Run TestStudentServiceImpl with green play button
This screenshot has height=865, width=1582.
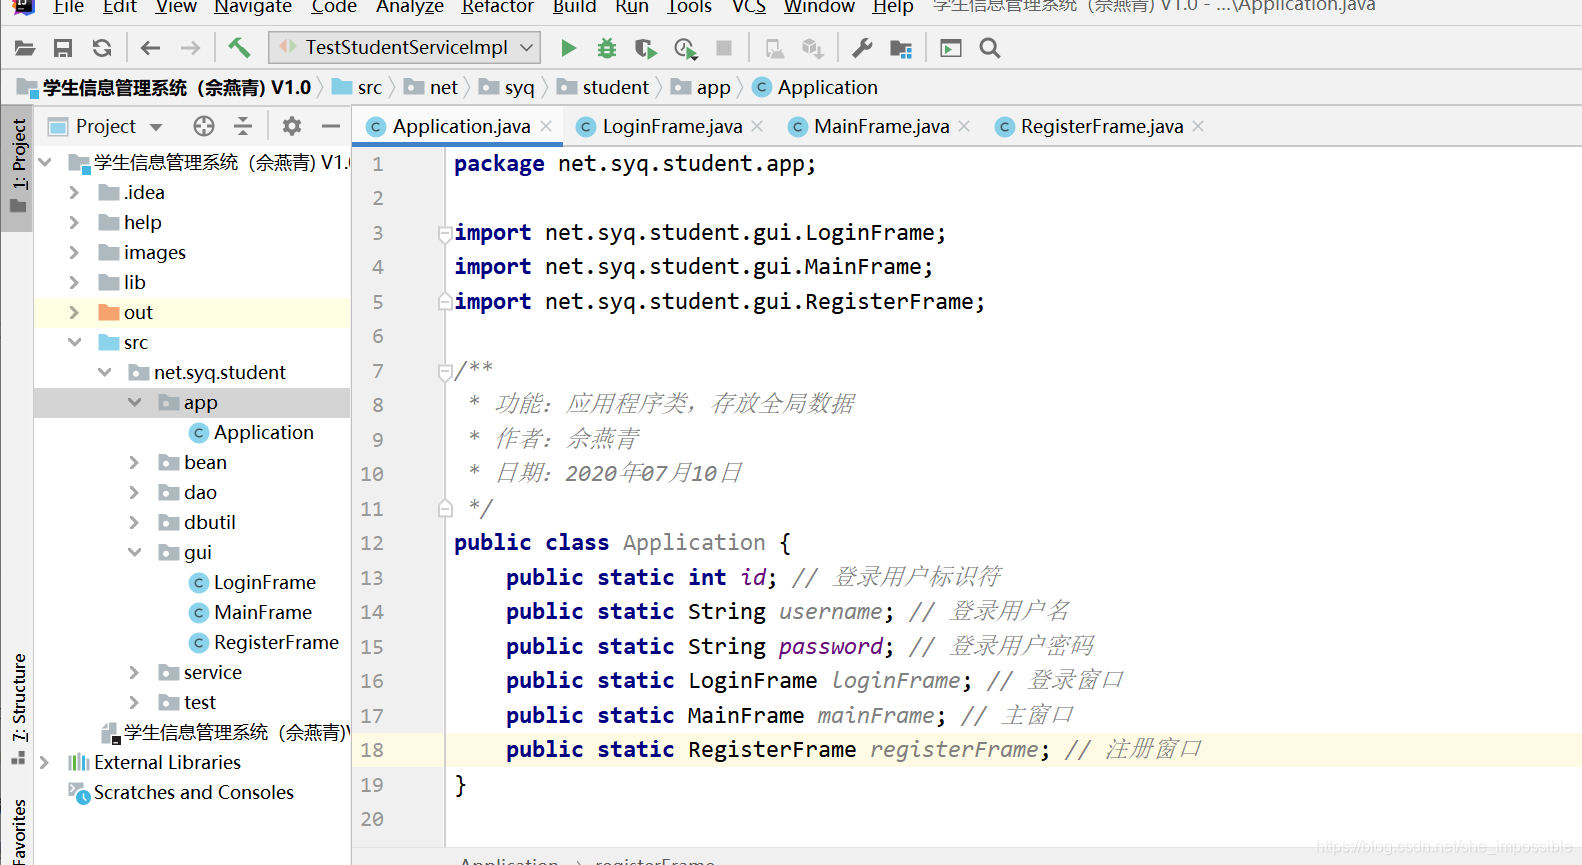[x=568, y=48]
